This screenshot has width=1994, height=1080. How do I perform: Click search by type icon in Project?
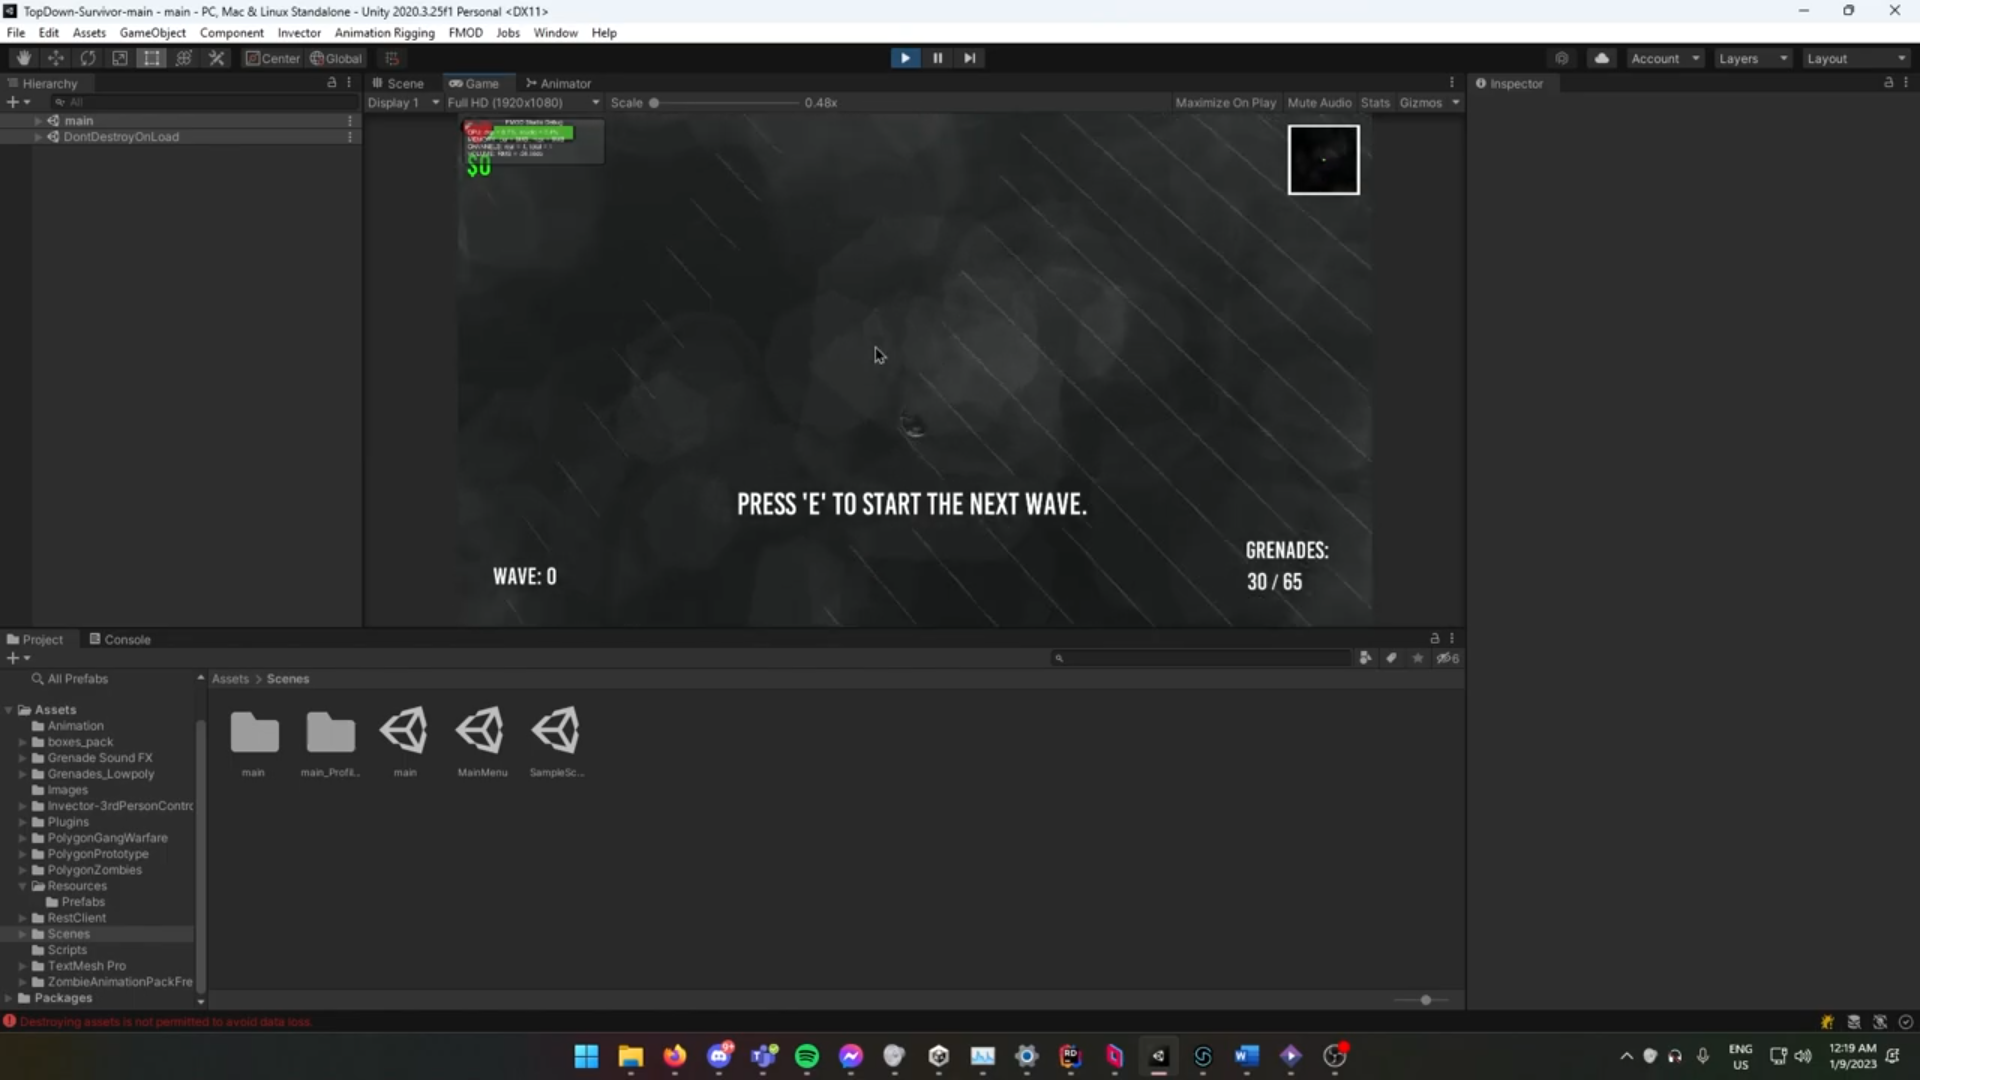(1365, 658)
